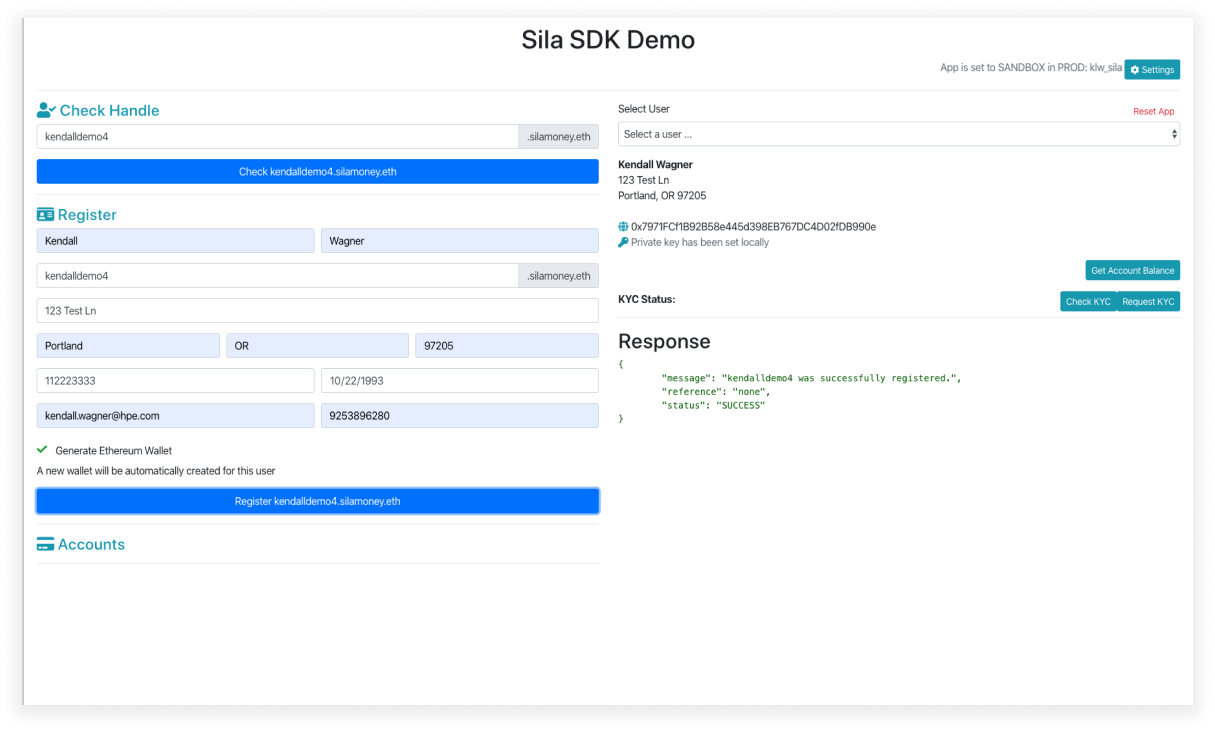This screenshot has width=1215, height=731.
Task: Click the credit card icon beside Accounts
Action: 45,544
